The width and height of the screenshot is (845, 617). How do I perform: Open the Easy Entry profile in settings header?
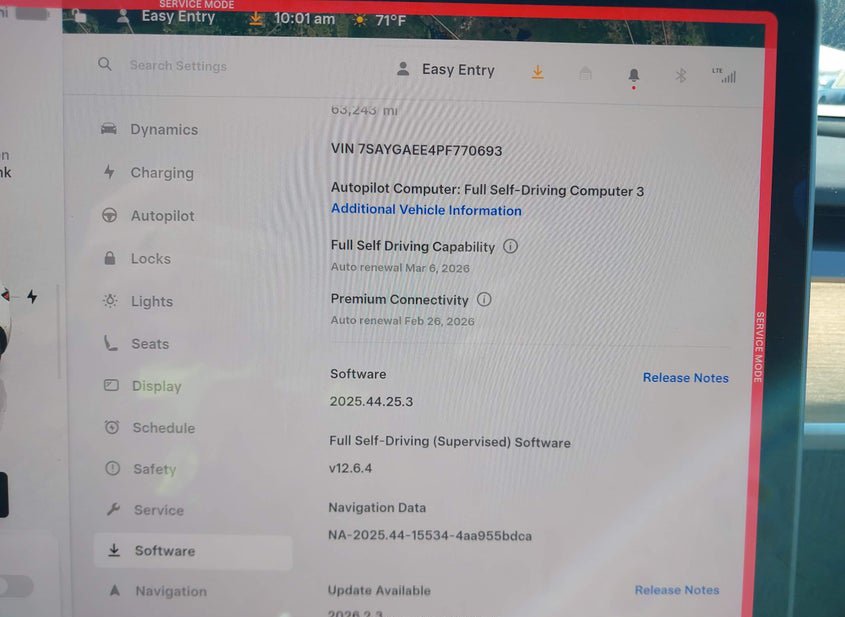[x=446, y=70]
